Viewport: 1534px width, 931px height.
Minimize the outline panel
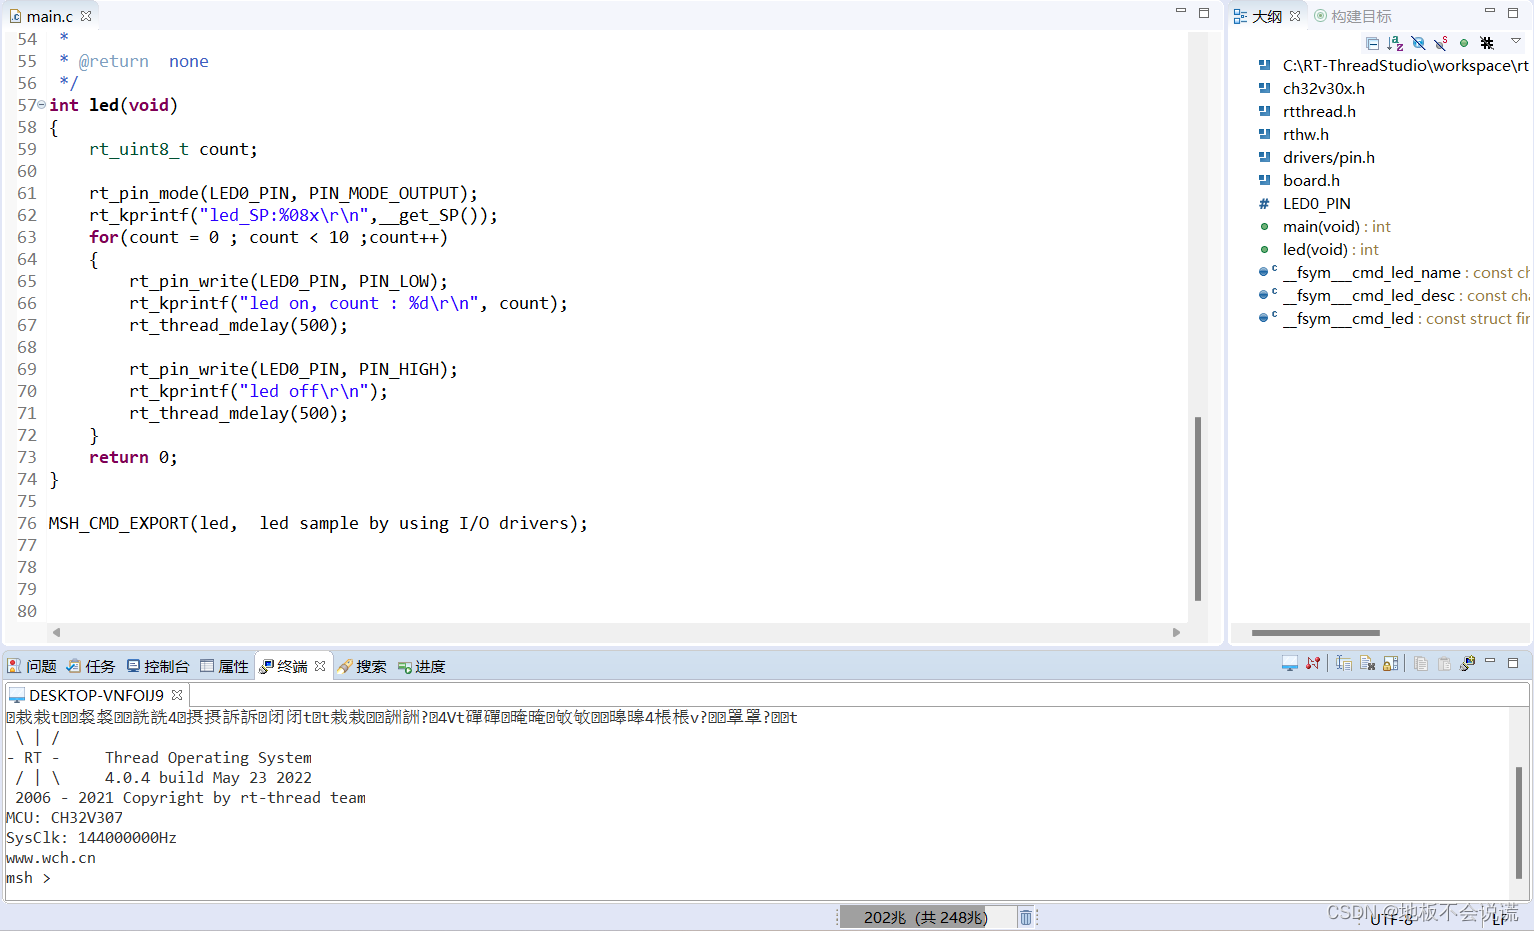click(1490, 12)
